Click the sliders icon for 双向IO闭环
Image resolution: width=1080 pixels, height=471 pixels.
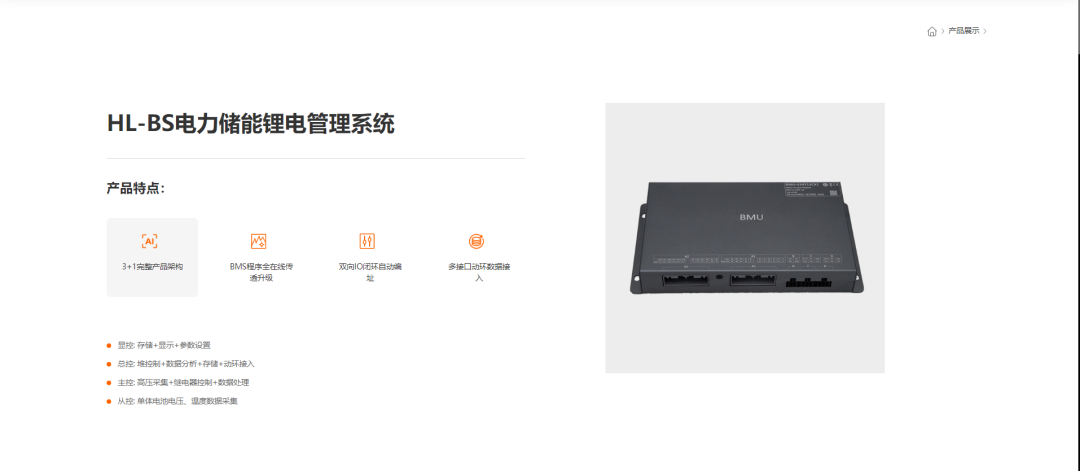click(367, 241)
